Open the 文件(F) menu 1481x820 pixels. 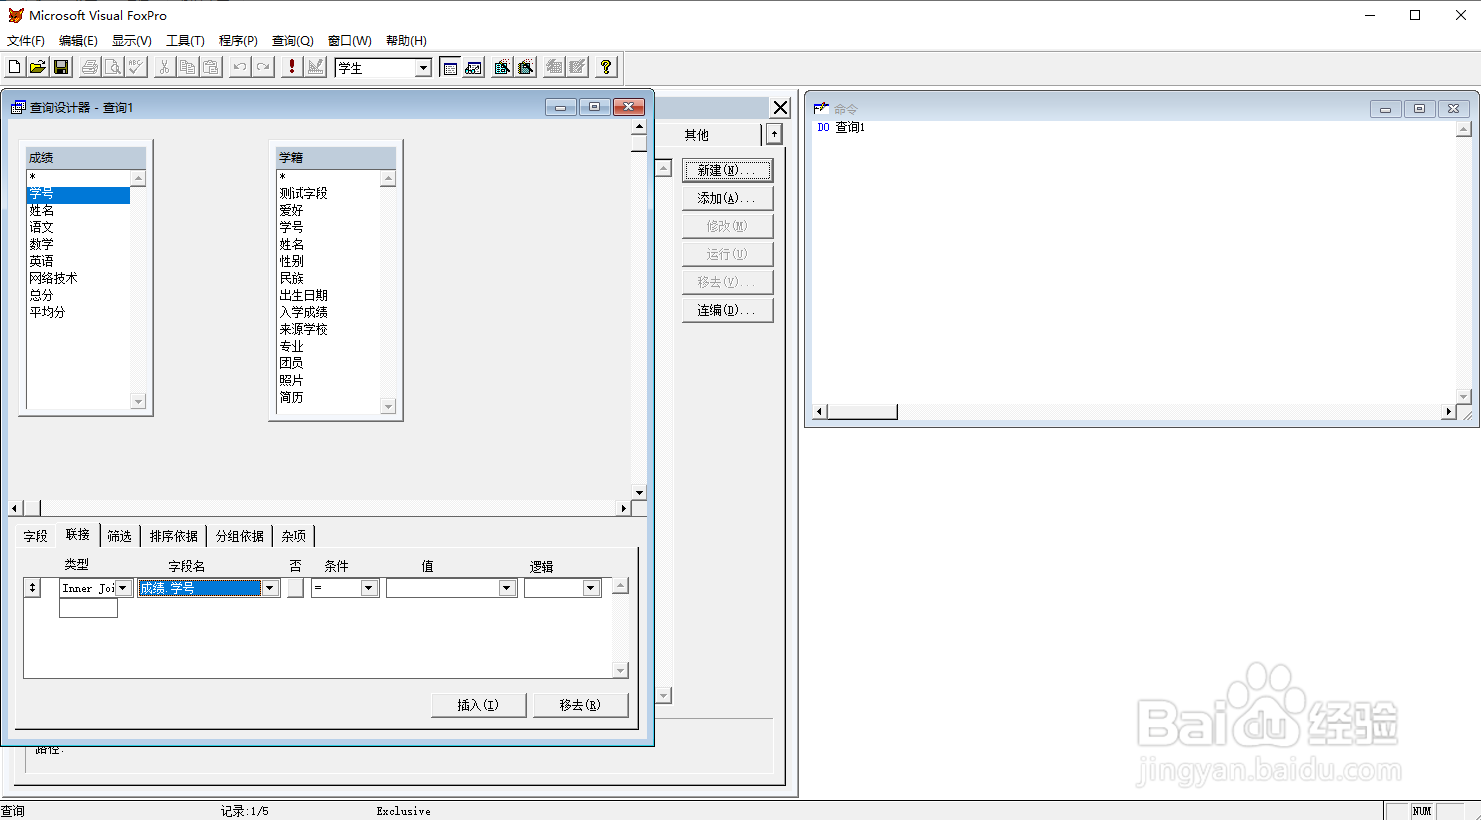pyautogui.click(x=26, y=41)
